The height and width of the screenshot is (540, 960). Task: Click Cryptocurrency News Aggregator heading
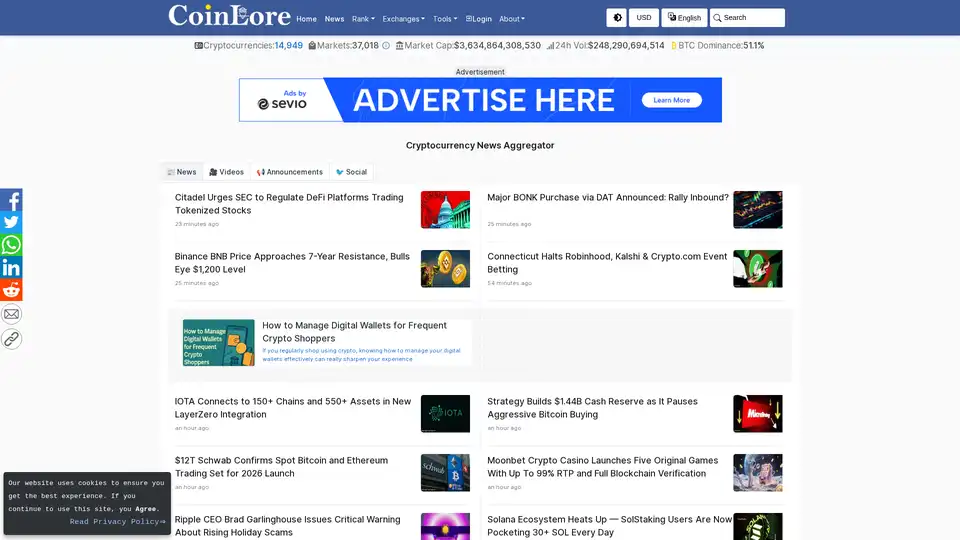tap(480, 145)
